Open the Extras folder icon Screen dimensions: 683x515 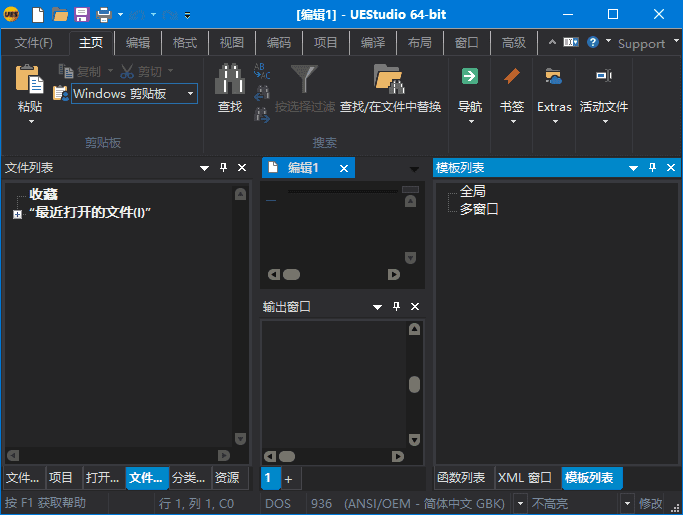point(554,77)
